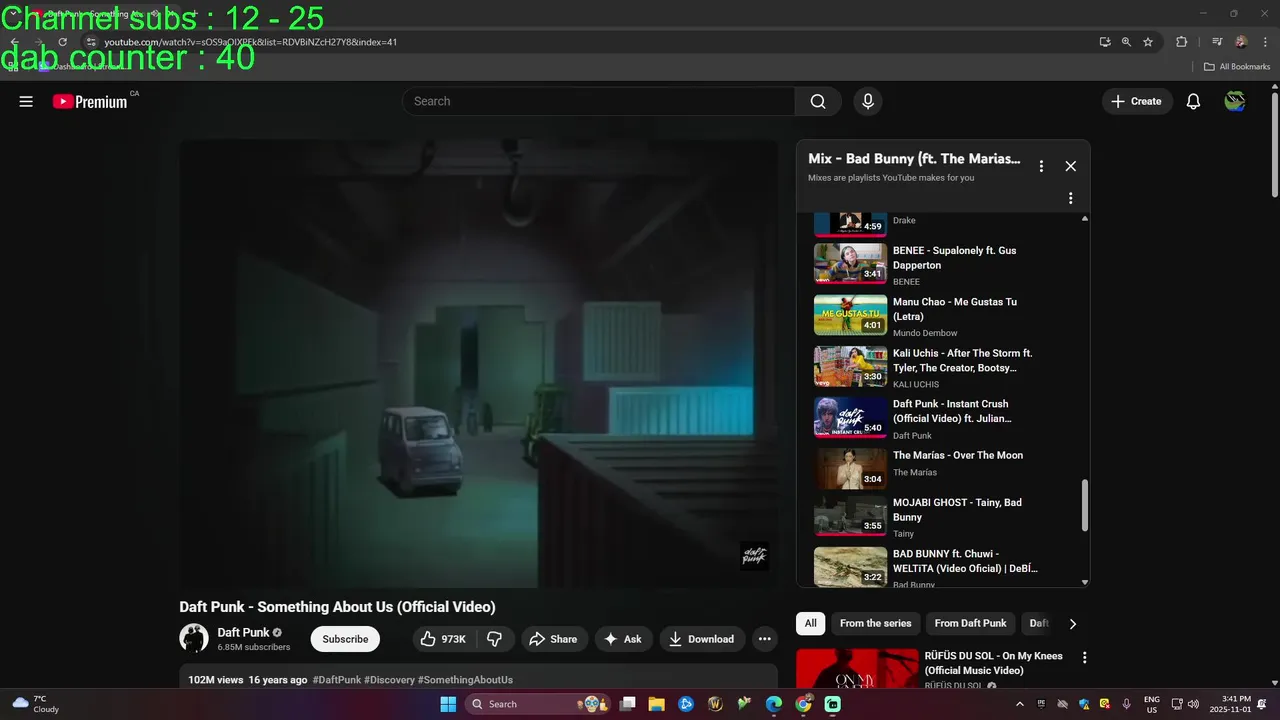Click the video player area
The image size is (1280, 720).
click(478, 363)
